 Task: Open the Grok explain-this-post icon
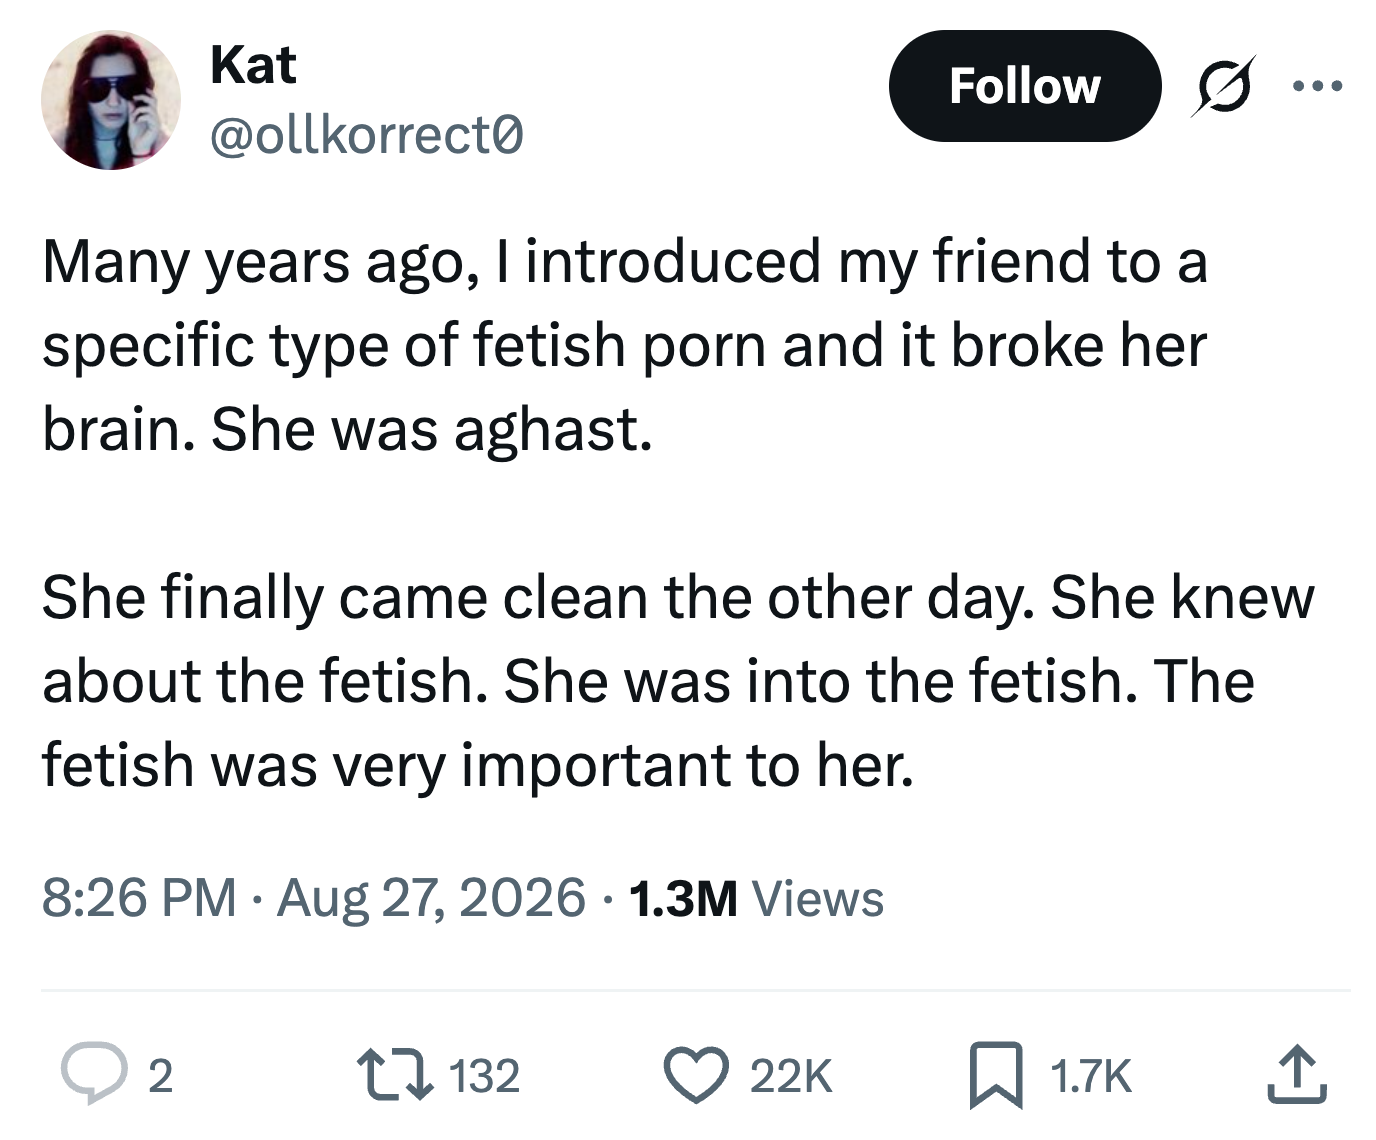[1222, 87]
